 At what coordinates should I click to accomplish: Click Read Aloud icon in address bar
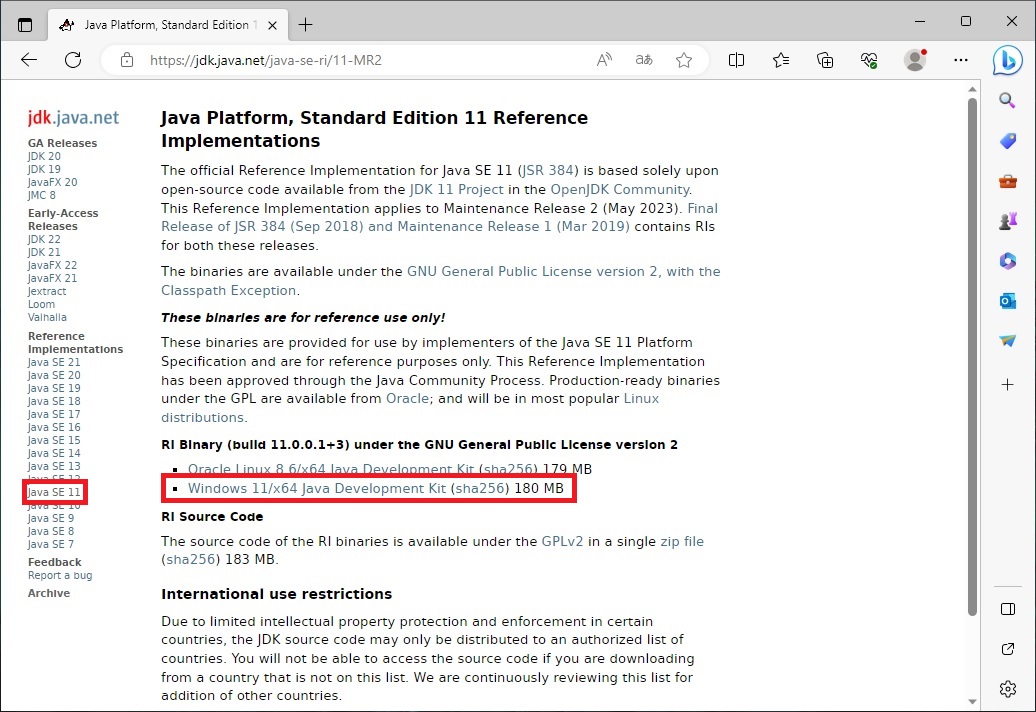[604, 60]
